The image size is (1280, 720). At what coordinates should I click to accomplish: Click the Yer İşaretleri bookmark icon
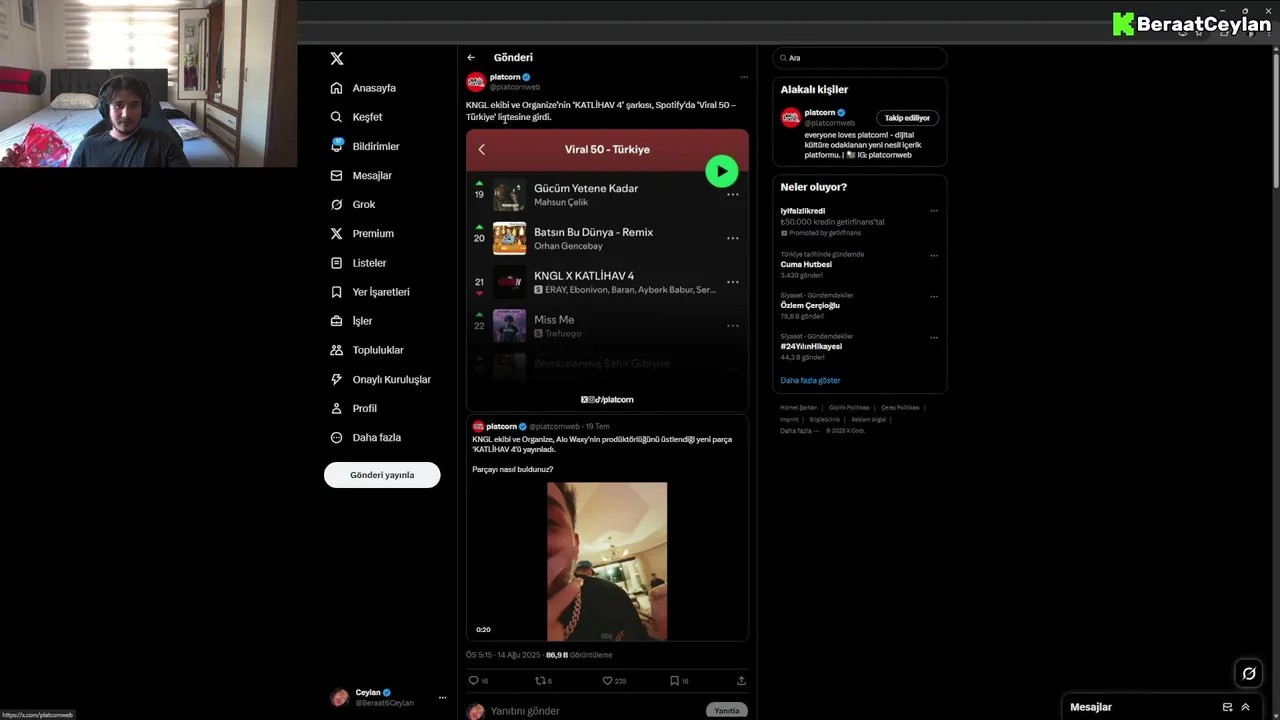(x=337, y=292)
